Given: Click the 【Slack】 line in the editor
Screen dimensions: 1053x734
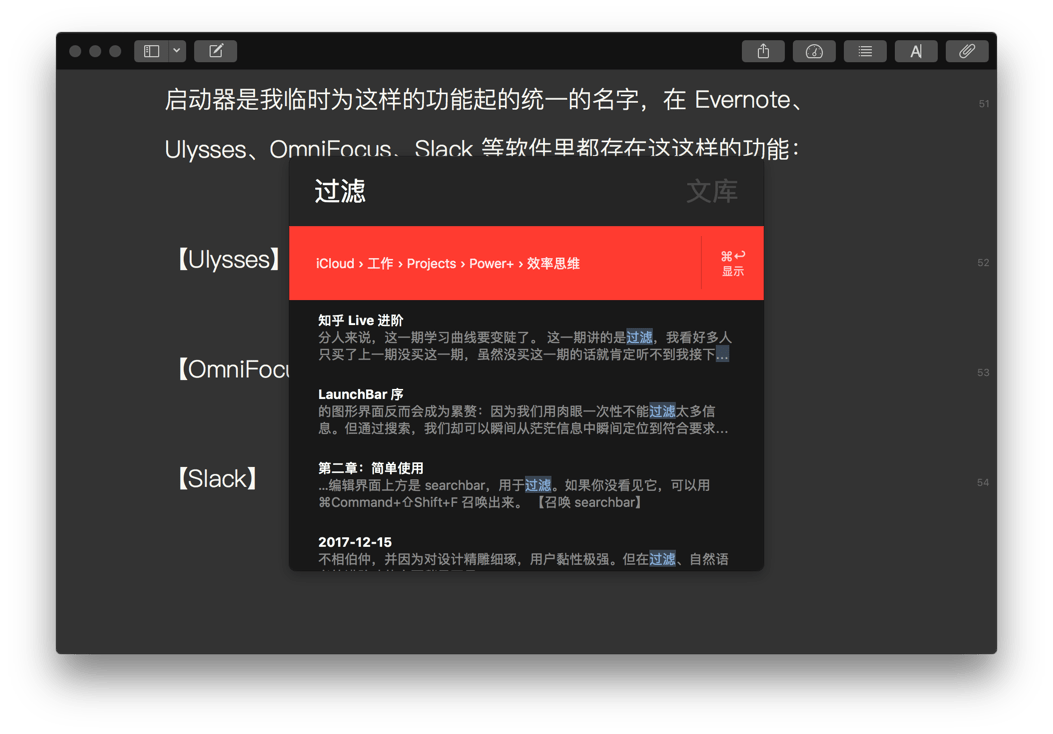Looking at the screenshot, I should (x=217, y=479).
